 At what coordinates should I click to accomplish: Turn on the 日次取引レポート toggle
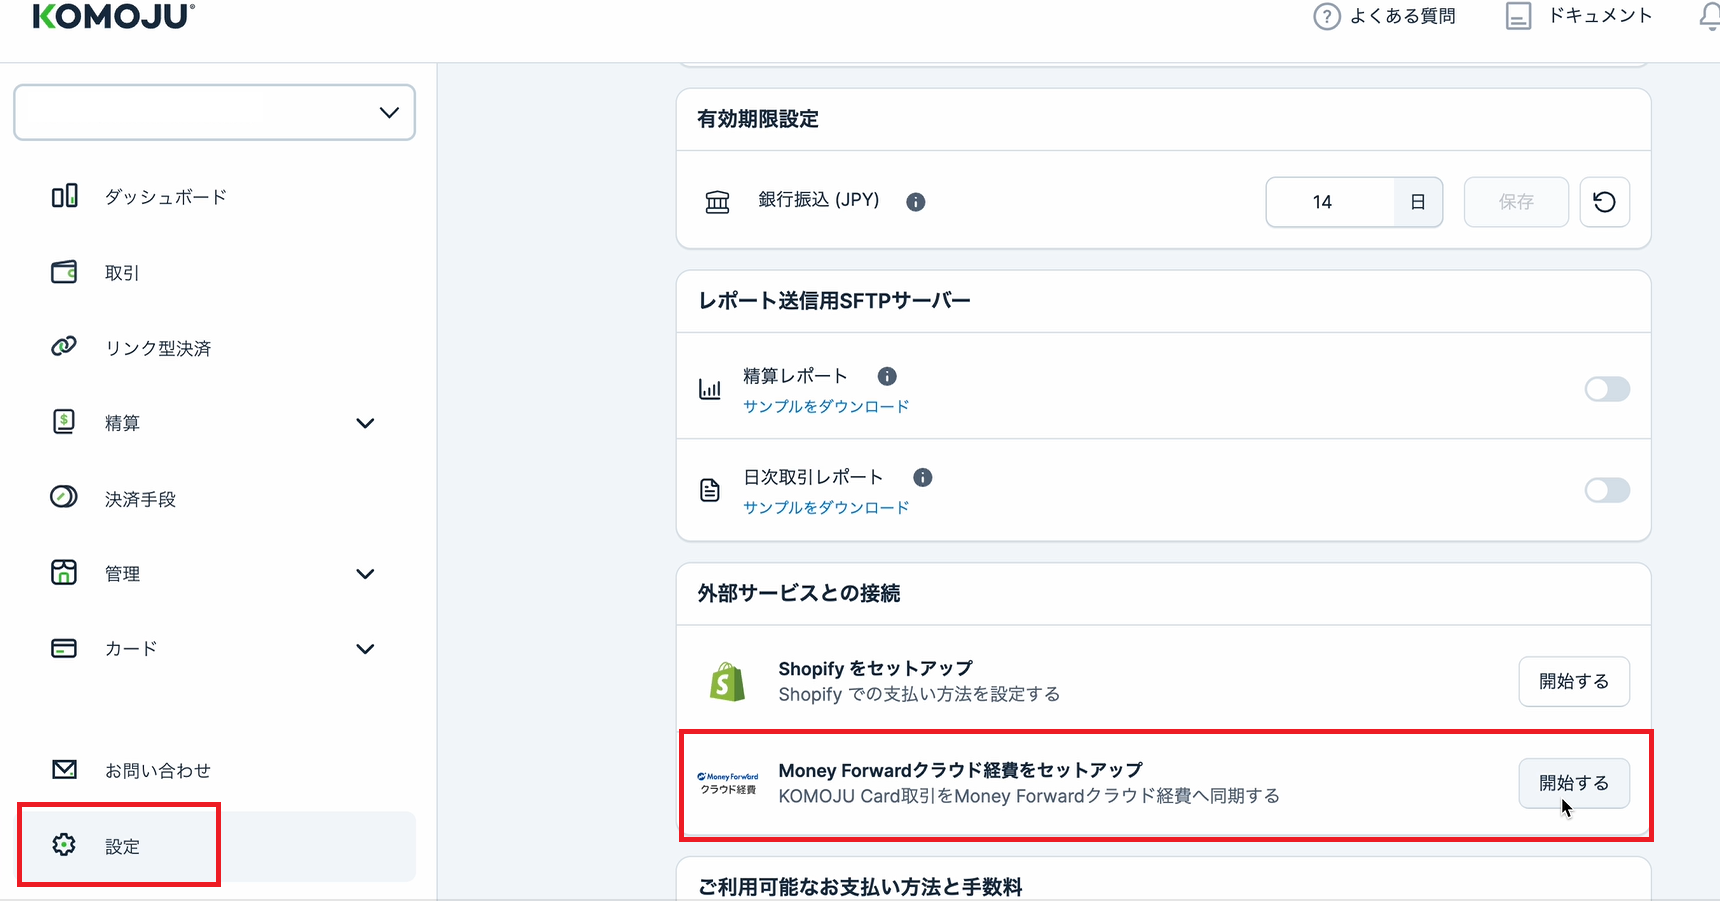click(x=1607, y=490)
